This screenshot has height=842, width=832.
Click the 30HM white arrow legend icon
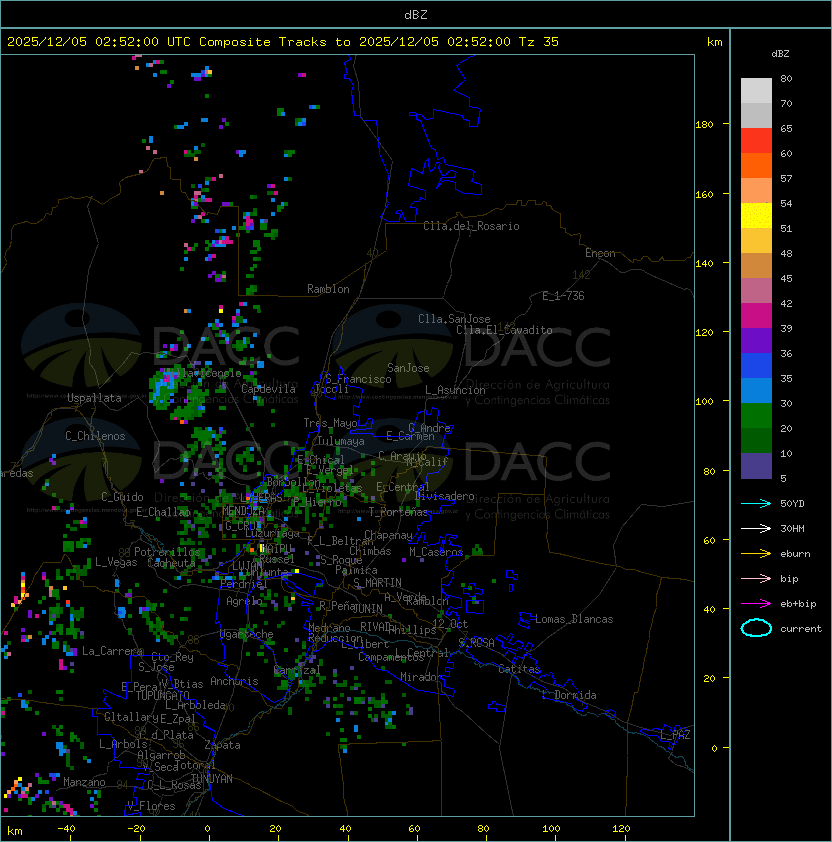click(756, 528)
